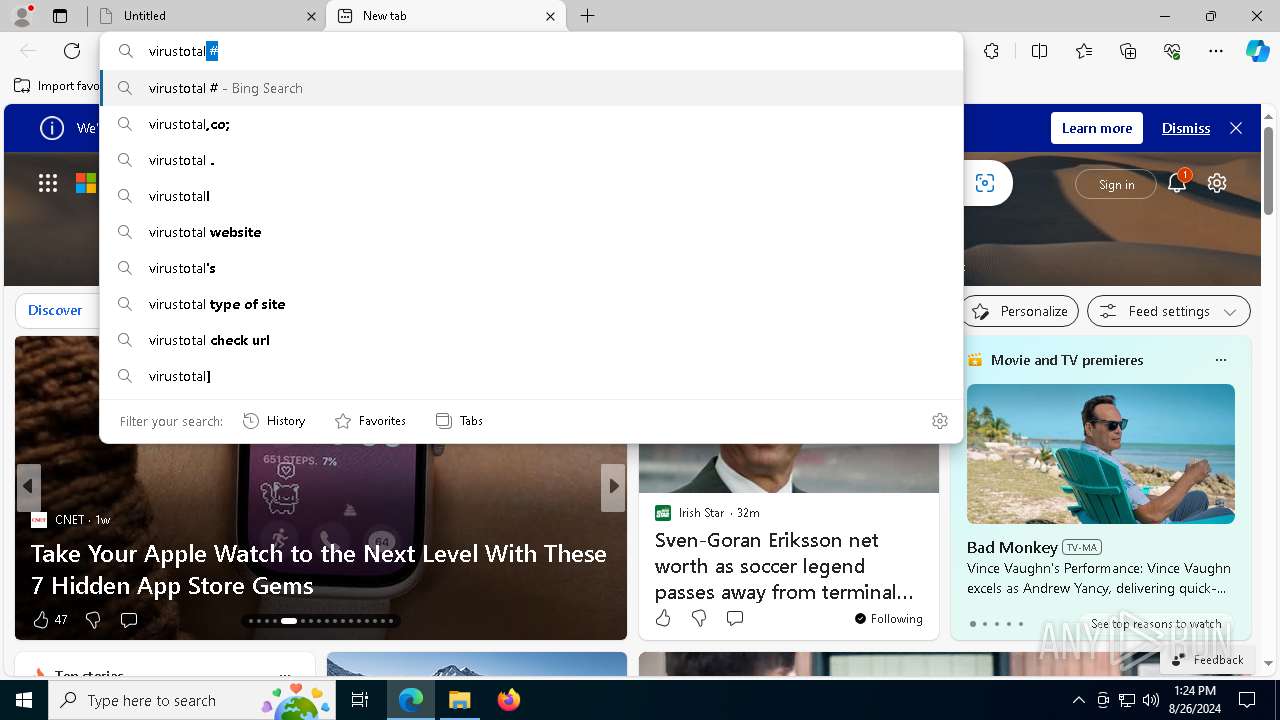Open the Favorites star toolbar icon

click(1084, 51)
